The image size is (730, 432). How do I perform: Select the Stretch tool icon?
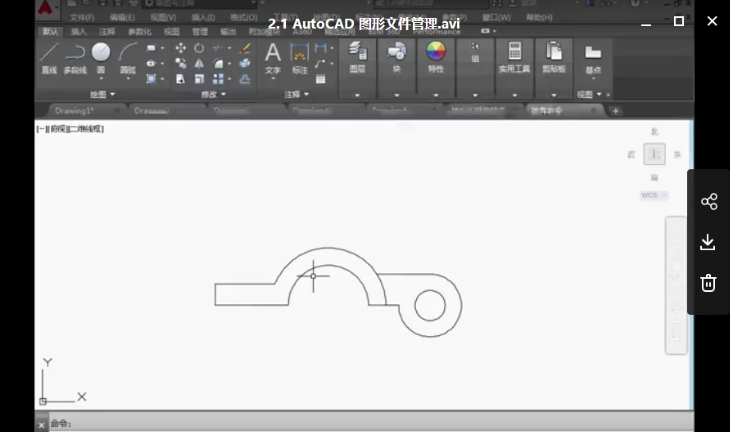click(180, 79)
